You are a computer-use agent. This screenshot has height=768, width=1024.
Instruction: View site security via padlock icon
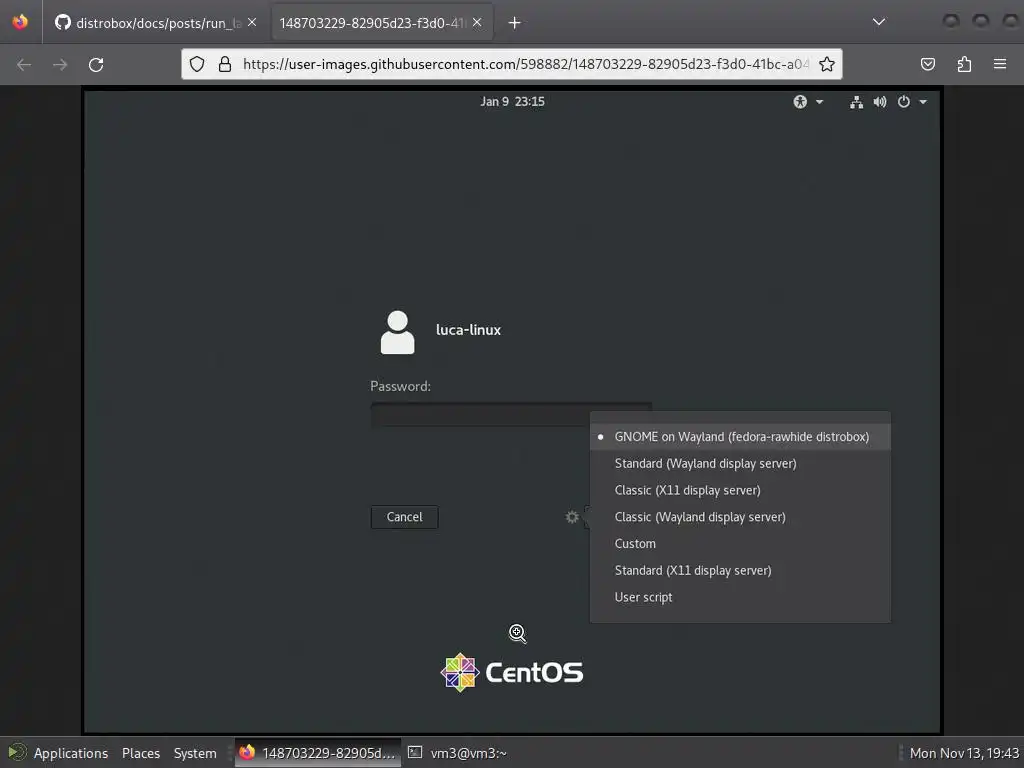click(225, 64)
